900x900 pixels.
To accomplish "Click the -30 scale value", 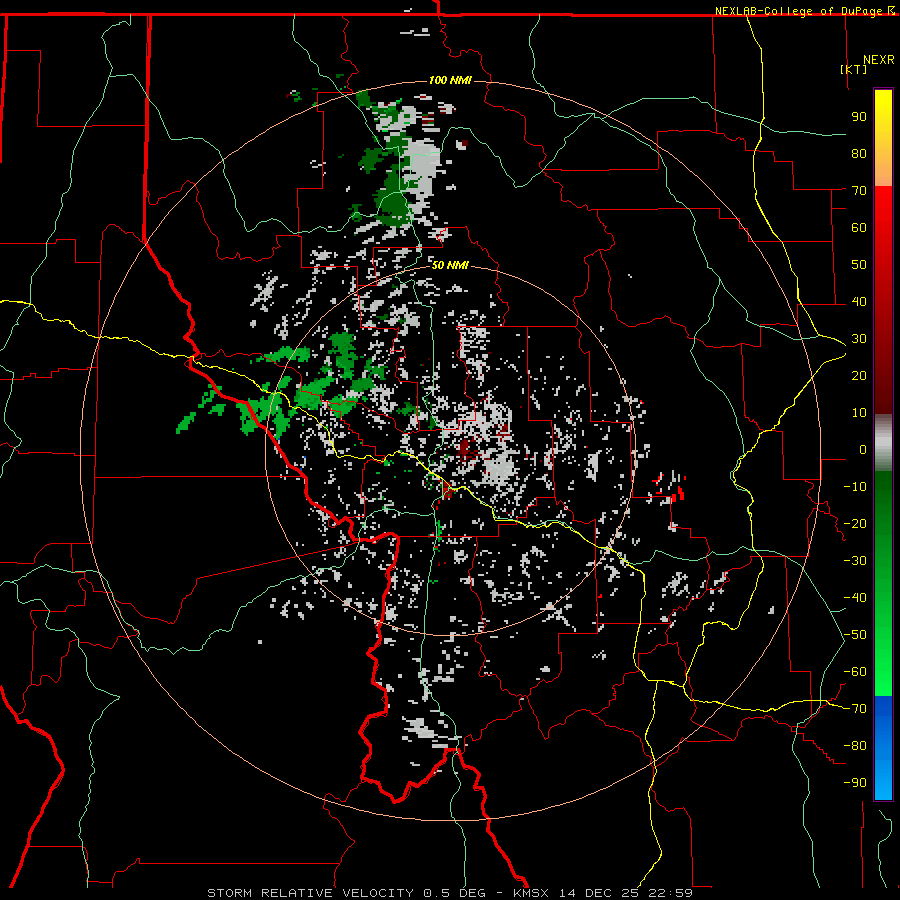I will pyautogui.click(x=855, y=561).
